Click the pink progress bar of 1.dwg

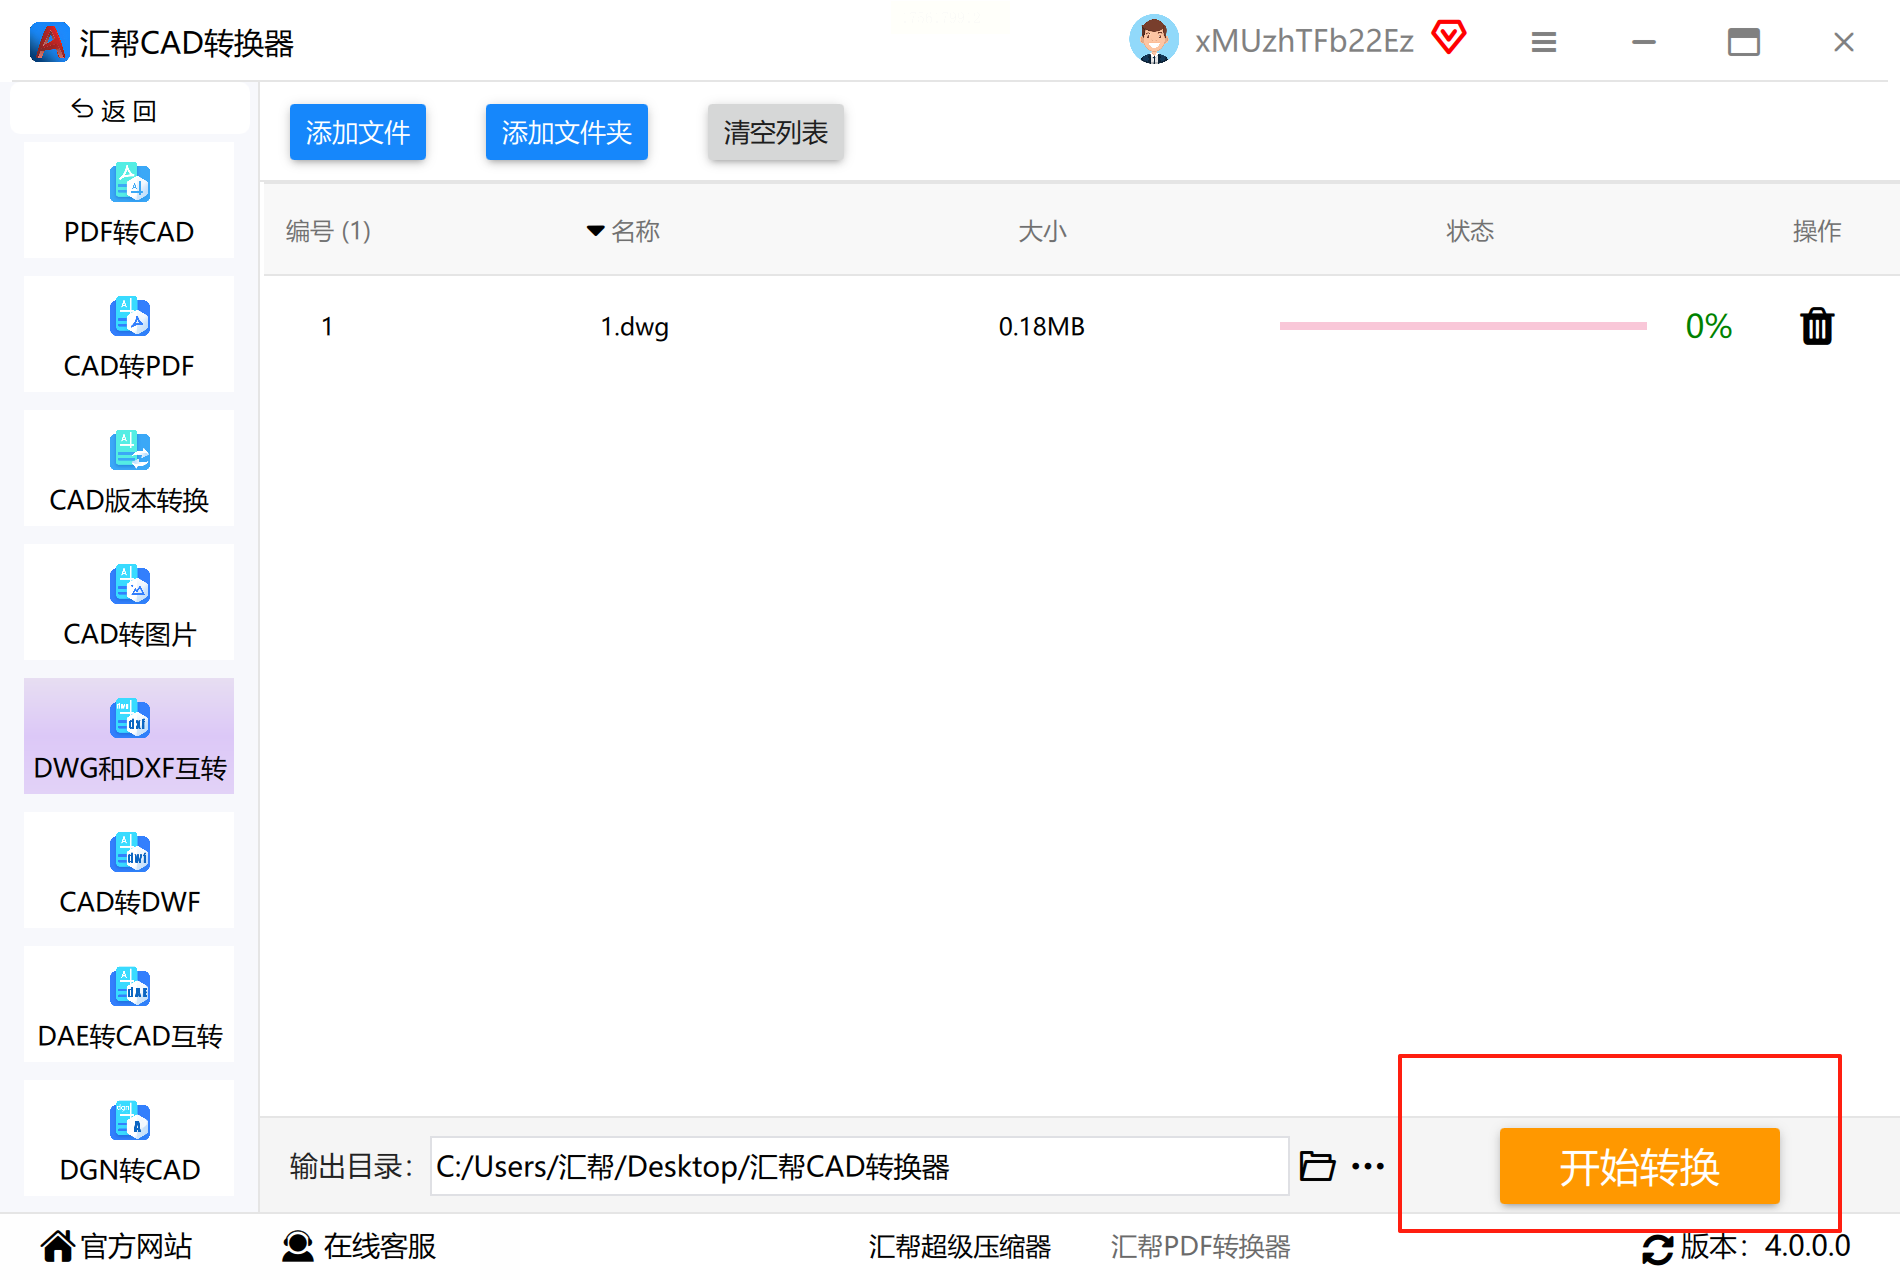1463,326
